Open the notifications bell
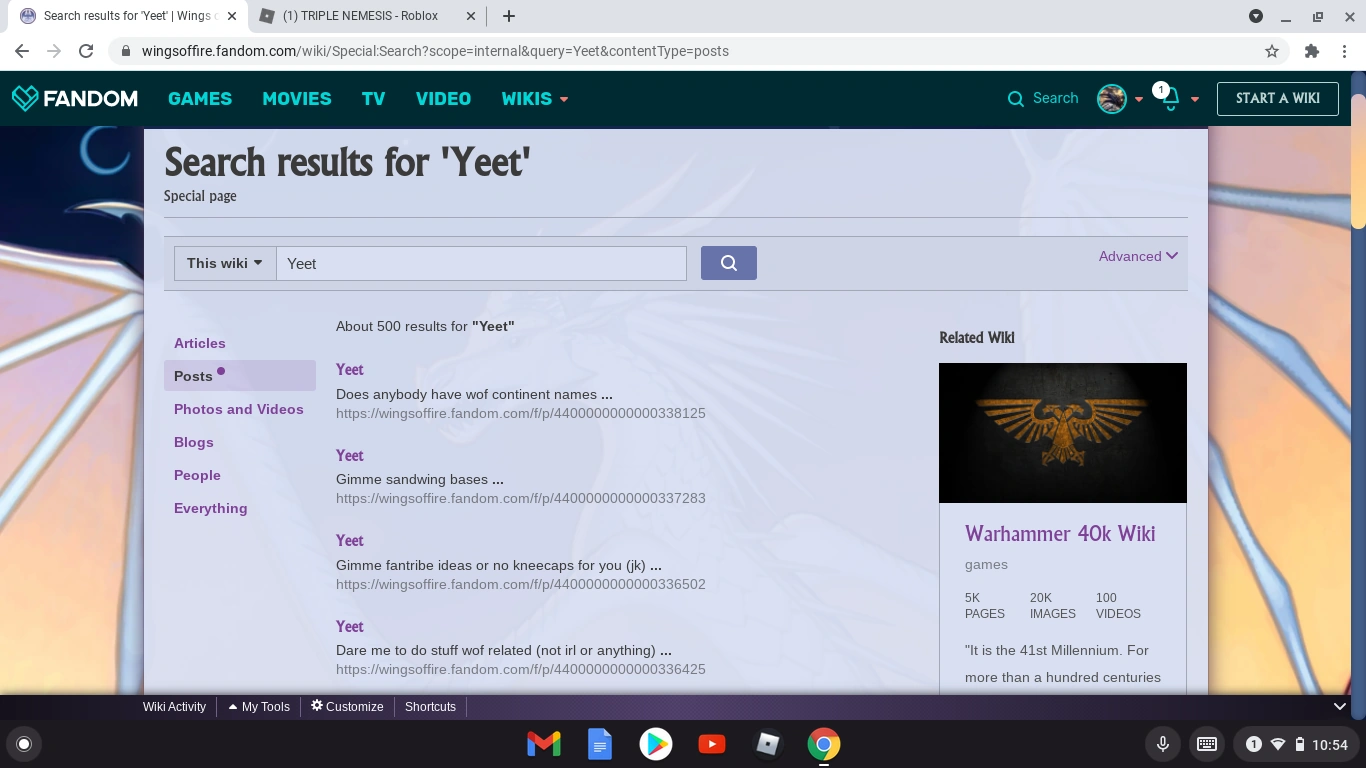This screenshot has height=768, width=1366. (1170, 99)
